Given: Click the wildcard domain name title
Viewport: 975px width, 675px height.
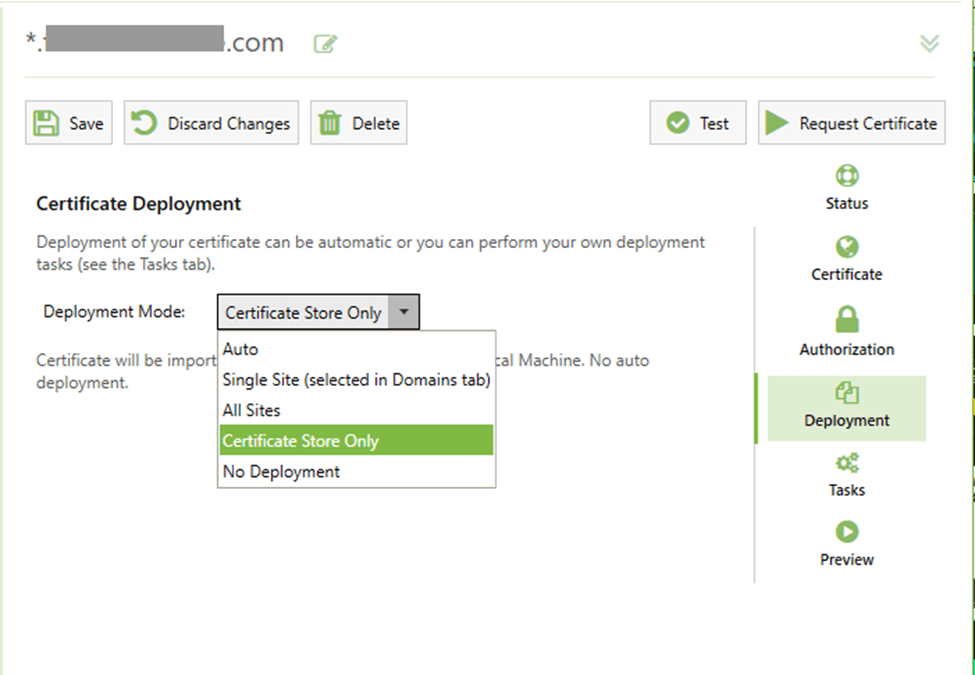Looking at the screenshot, I should pyautogui.click(x=155, y=43).
